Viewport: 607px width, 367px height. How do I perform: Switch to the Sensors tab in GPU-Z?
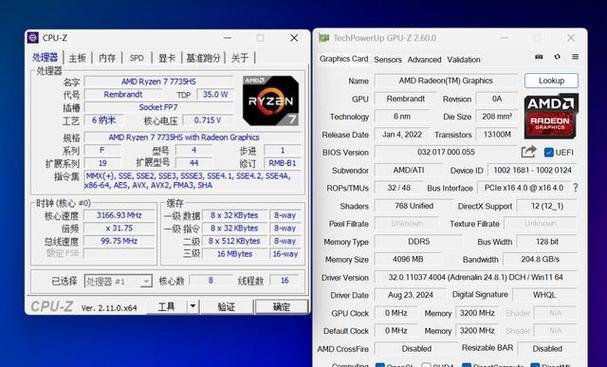388,60
